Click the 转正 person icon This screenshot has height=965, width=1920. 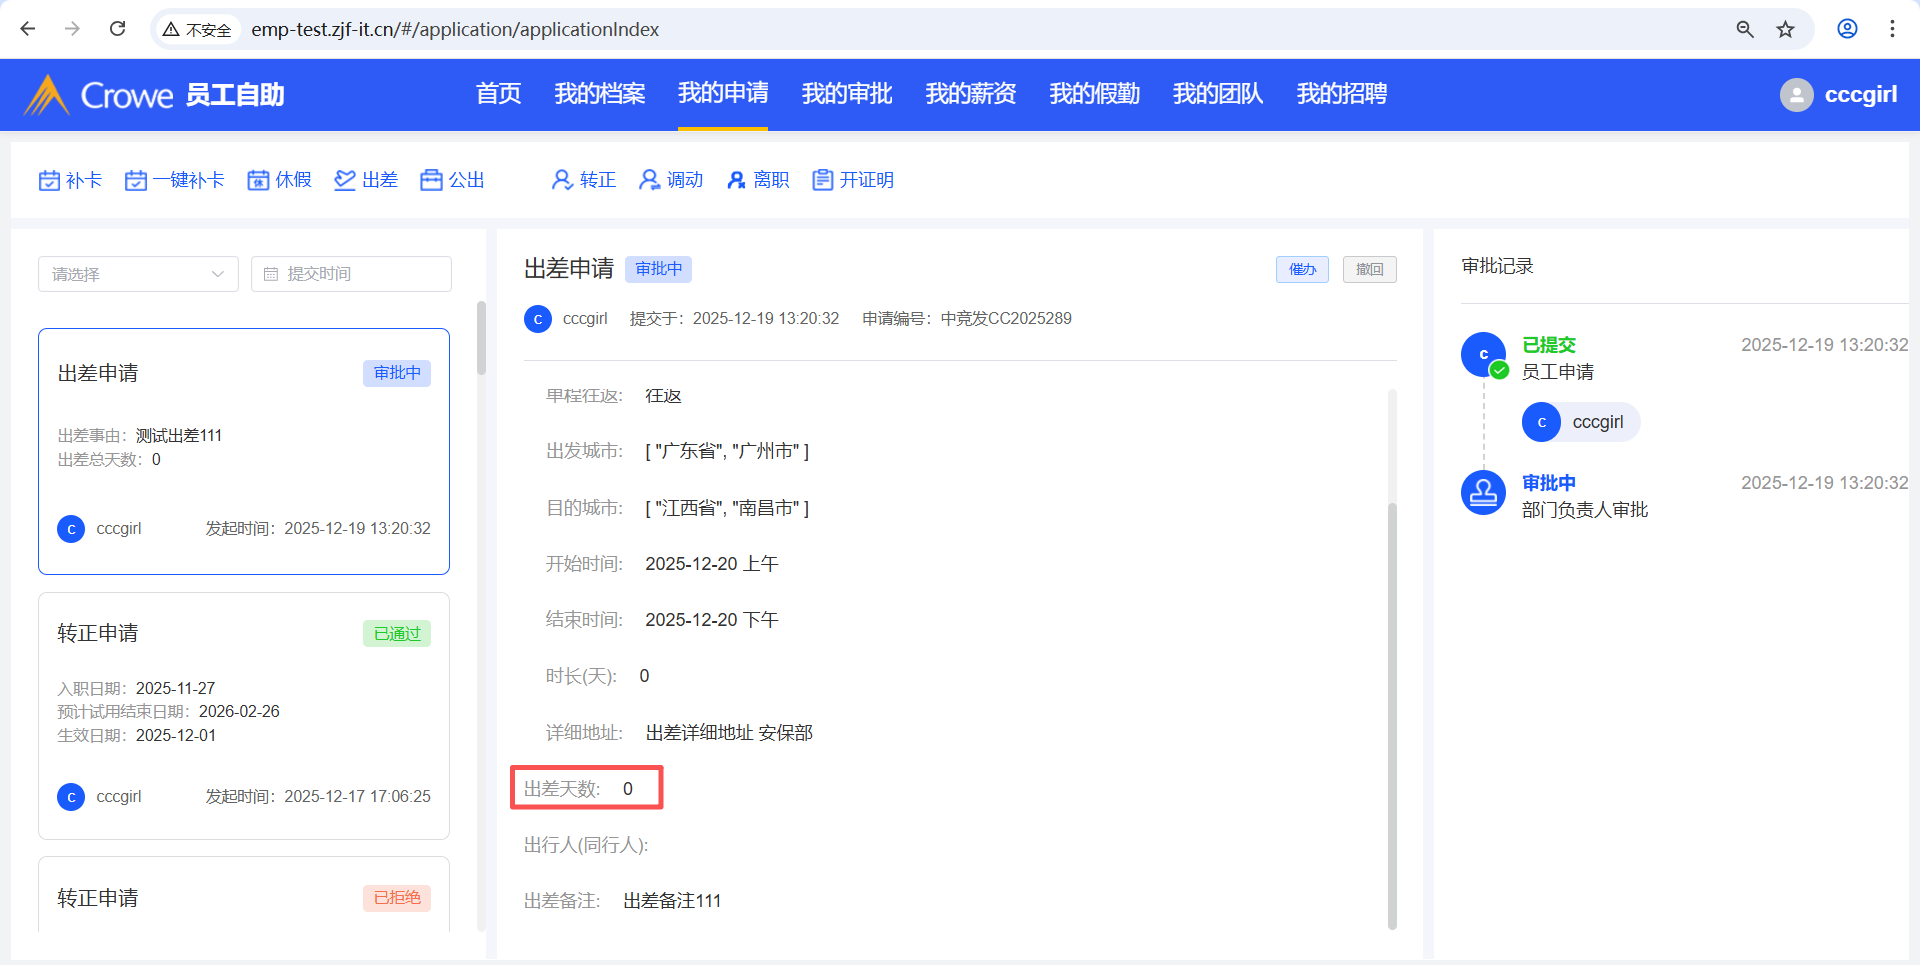[562, 180]
